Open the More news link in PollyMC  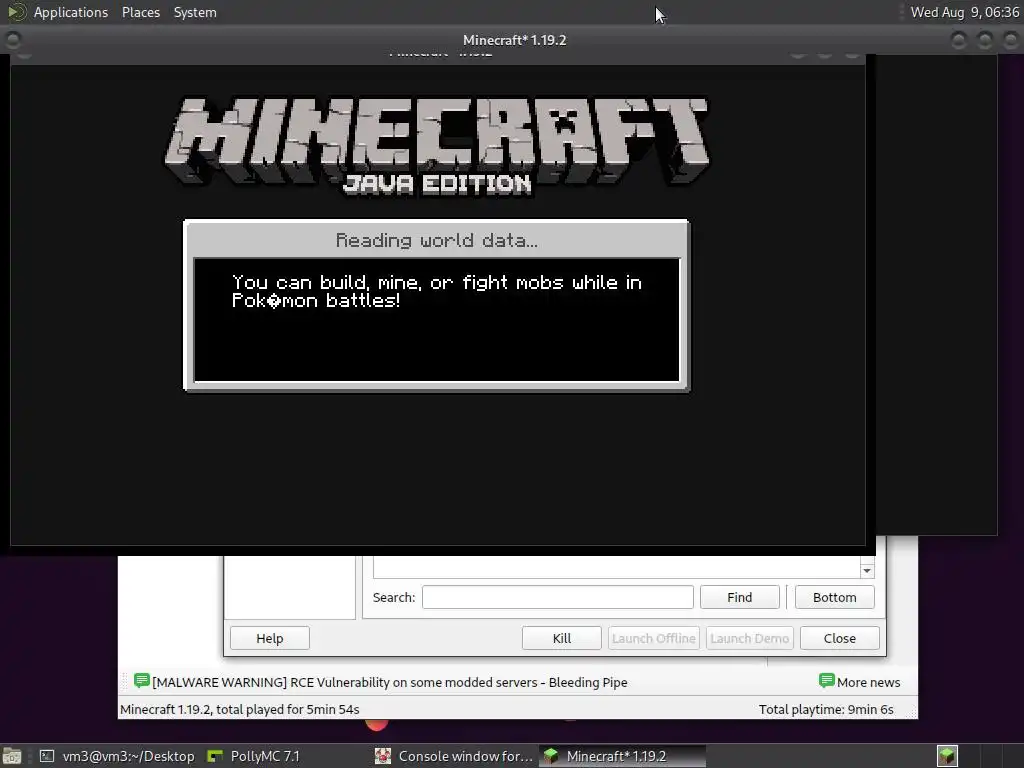click(869, 682)
